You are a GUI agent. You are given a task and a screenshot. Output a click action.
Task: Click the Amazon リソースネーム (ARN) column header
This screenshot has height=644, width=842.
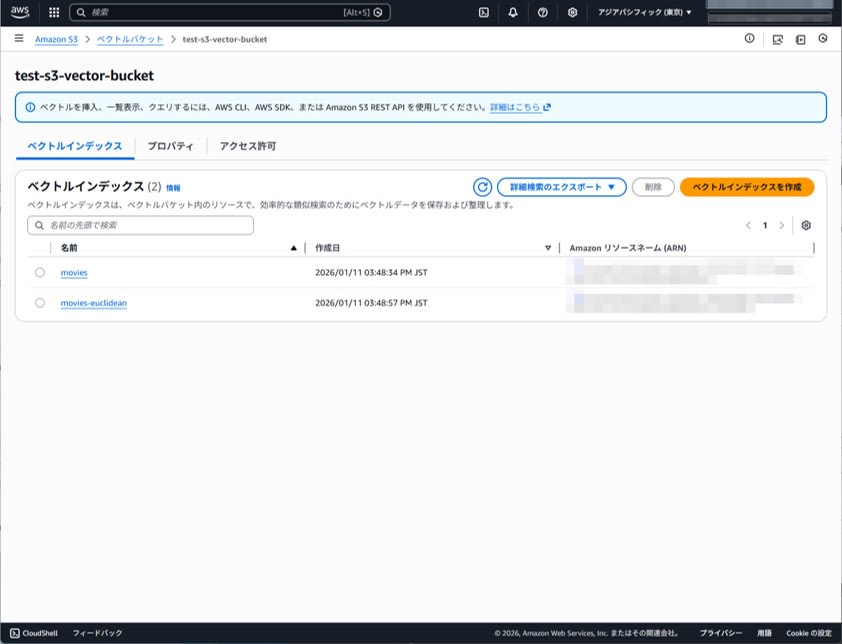coord(628,248)
